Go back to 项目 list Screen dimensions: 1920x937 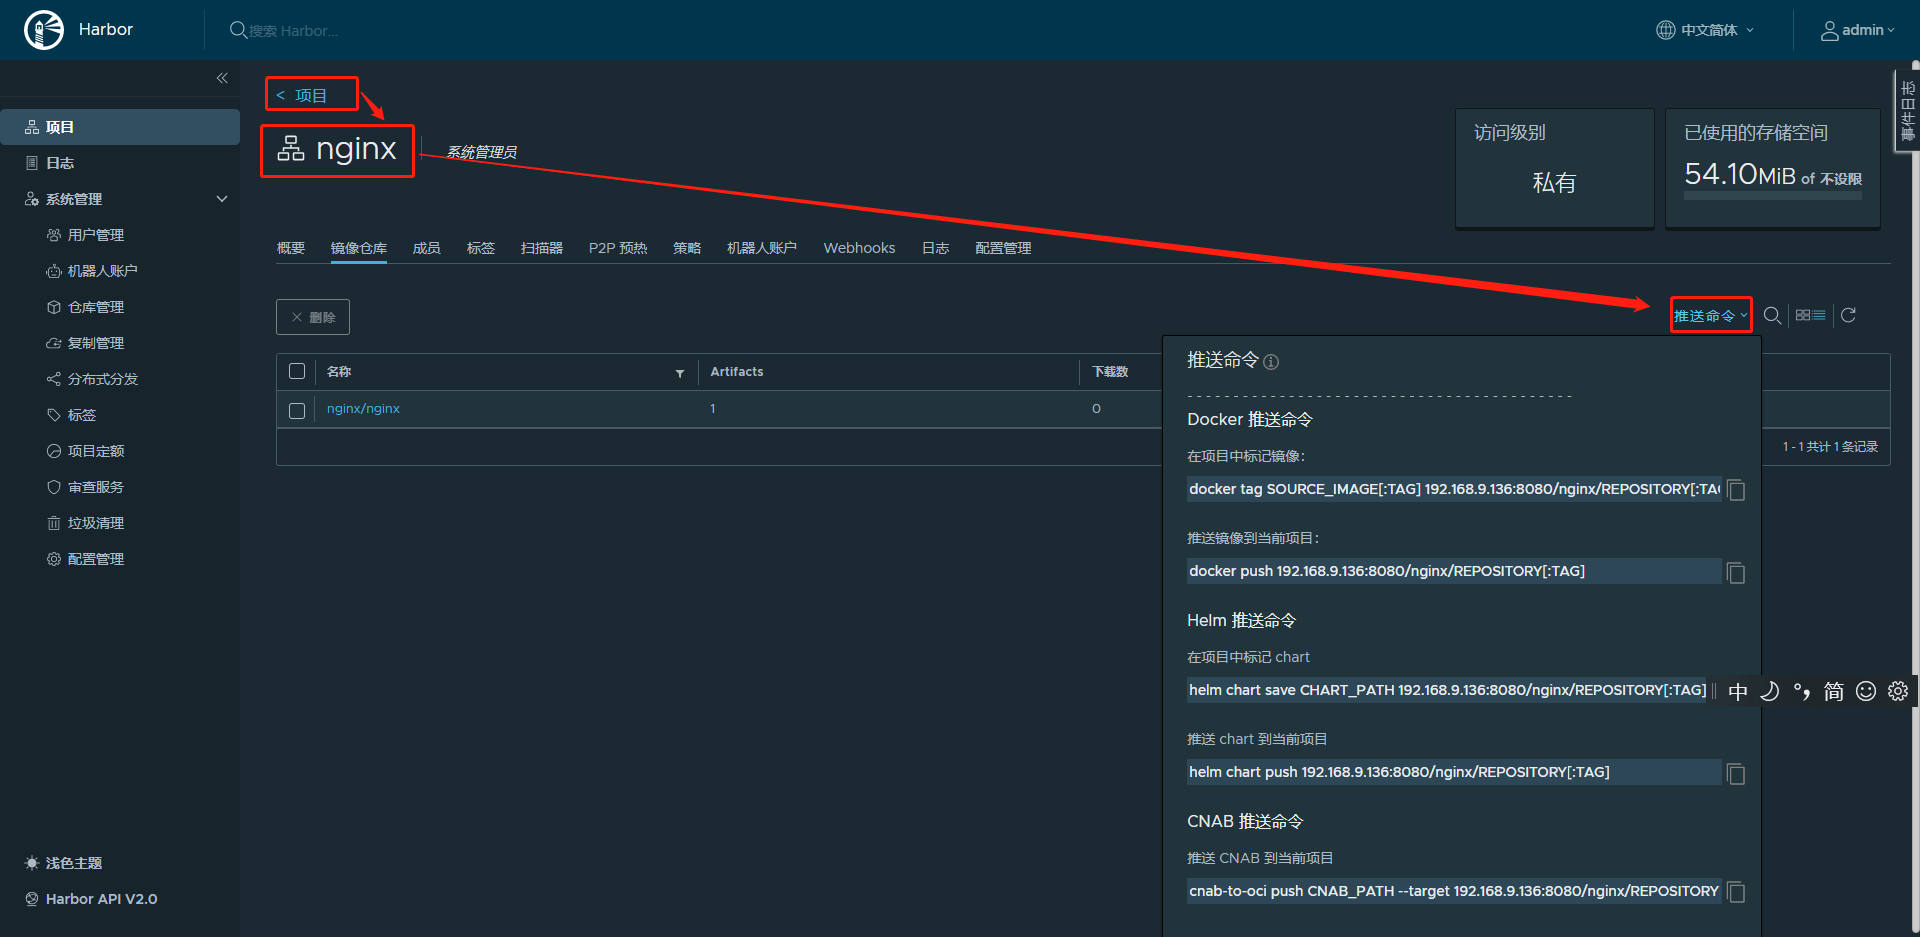302,95
